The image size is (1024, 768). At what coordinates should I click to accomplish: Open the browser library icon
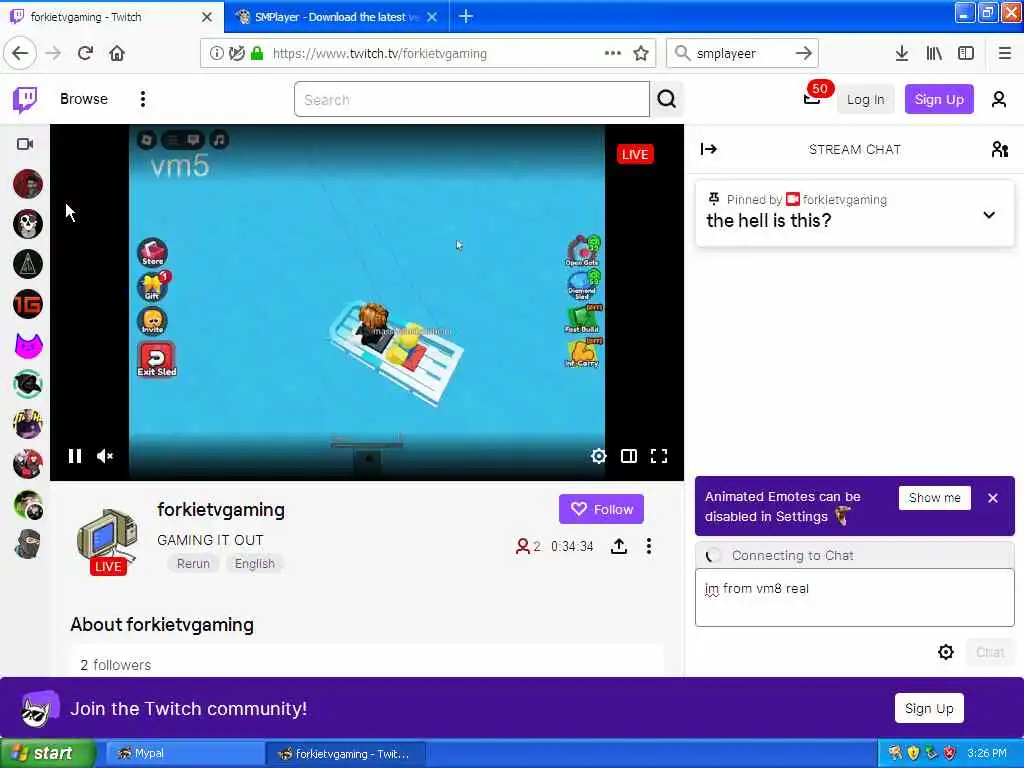(934, 54)
